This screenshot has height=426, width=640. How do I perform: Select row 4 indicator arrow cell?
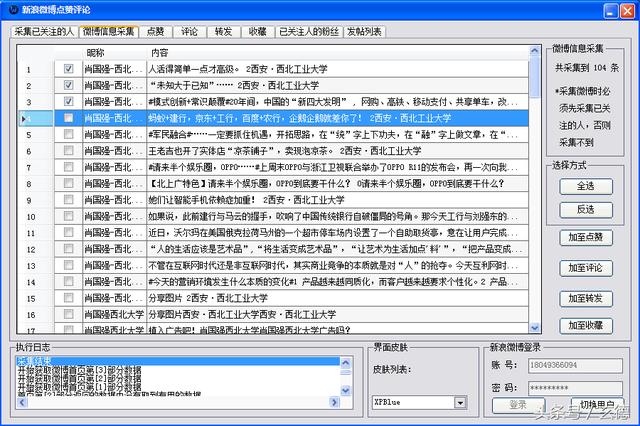tap(36, 118)
